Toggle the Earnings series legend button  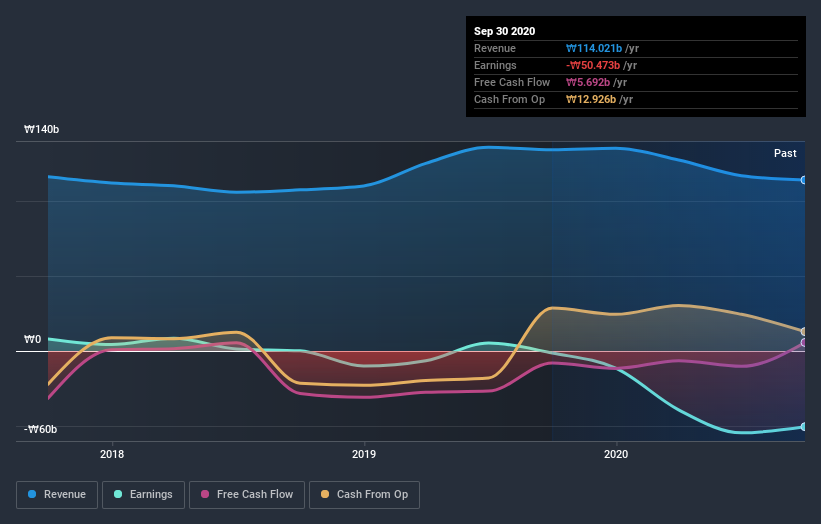pos(143,495)
